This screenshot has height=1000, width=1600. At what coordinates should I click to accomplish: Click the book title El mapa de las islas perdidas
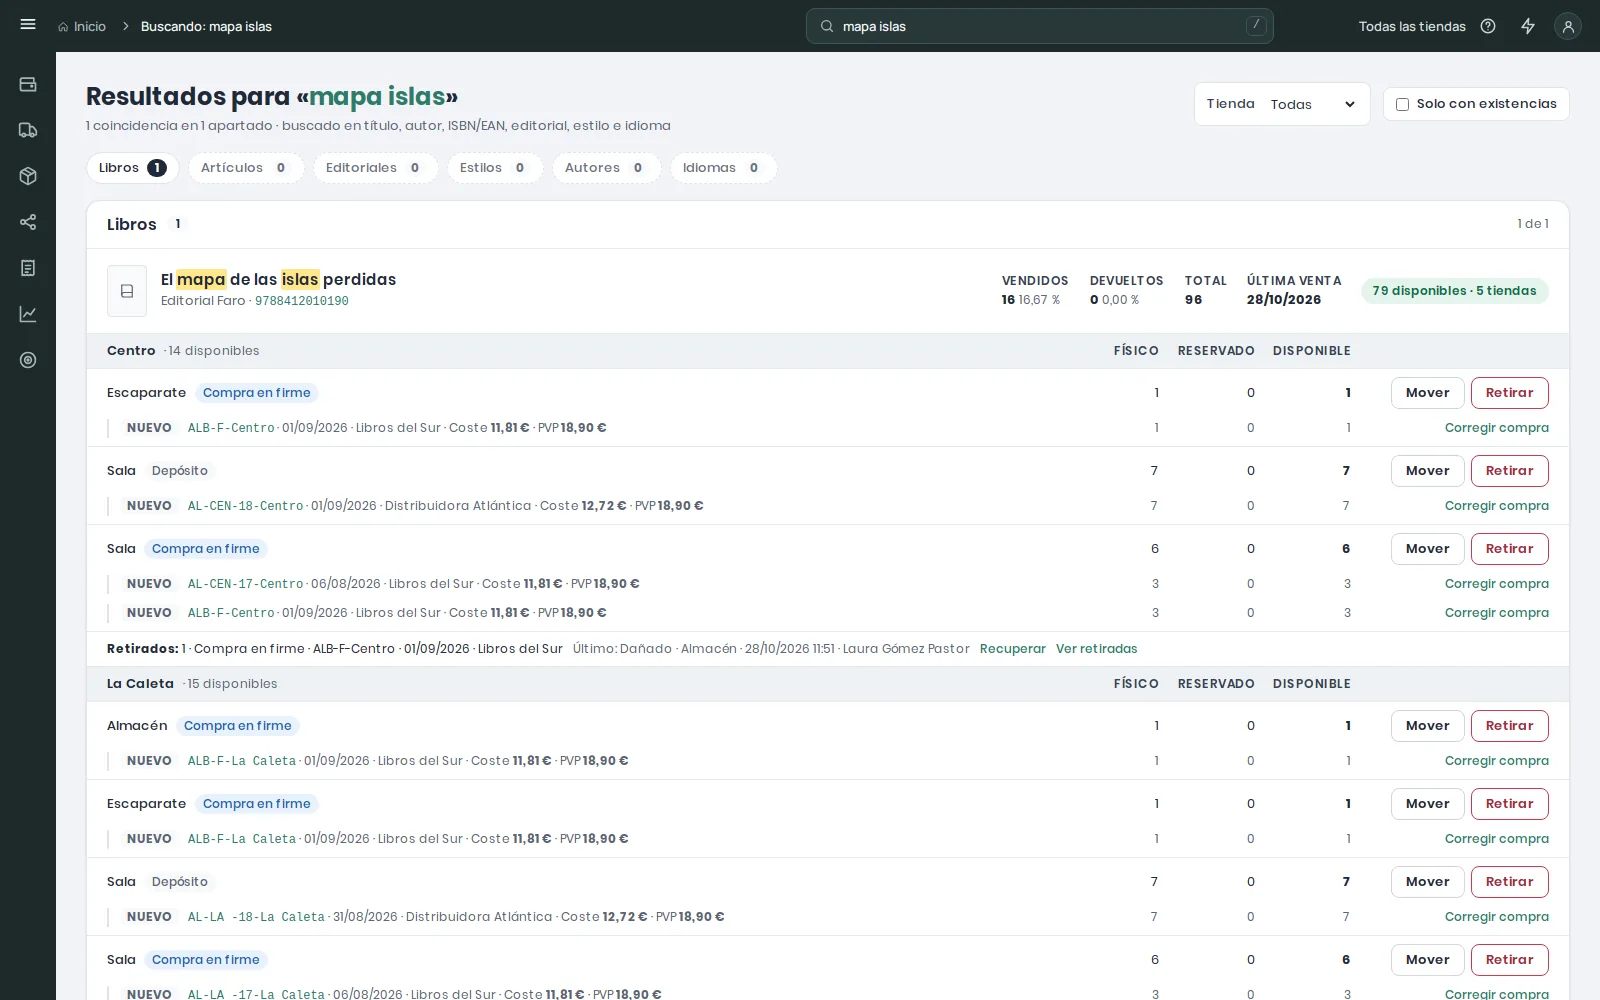click(x=278, y=280)
